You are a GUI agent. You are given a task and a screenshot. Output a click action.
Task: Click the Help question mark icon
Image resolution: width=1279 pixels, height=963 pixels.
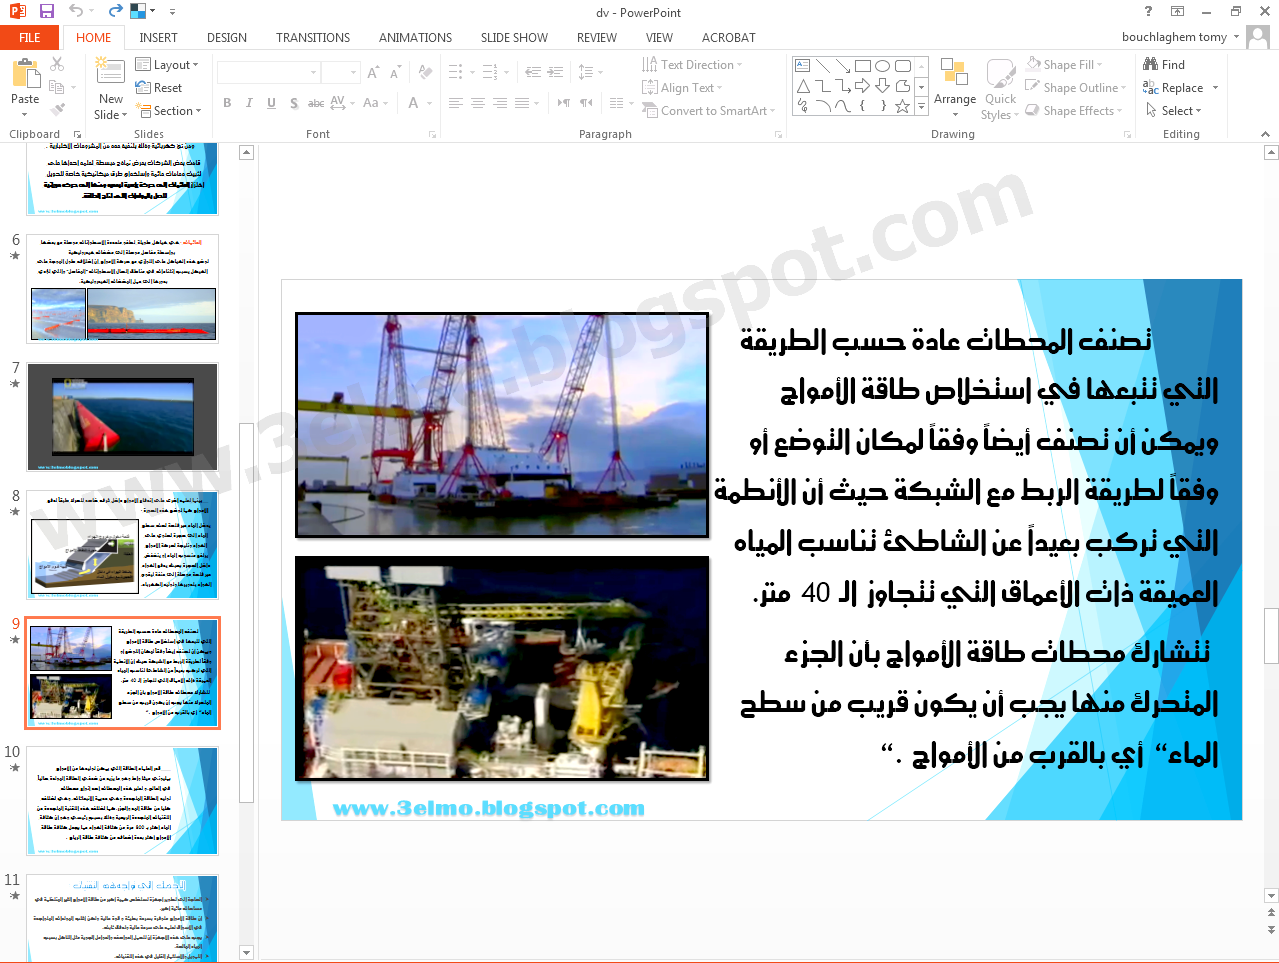[1148, 11]
